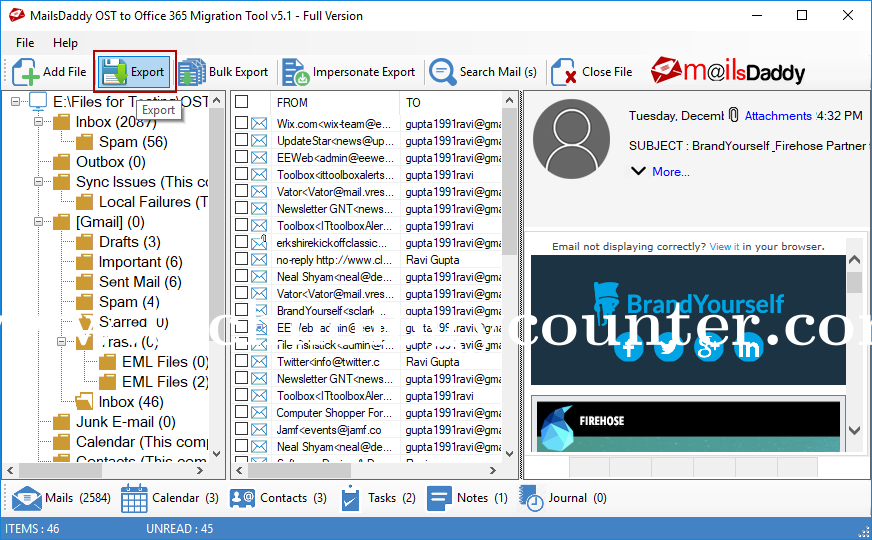This screenshot has height=540, width=872.
Task: Click the horizontal scrollbar thumb of folder tree
Action: click(61, 470)
